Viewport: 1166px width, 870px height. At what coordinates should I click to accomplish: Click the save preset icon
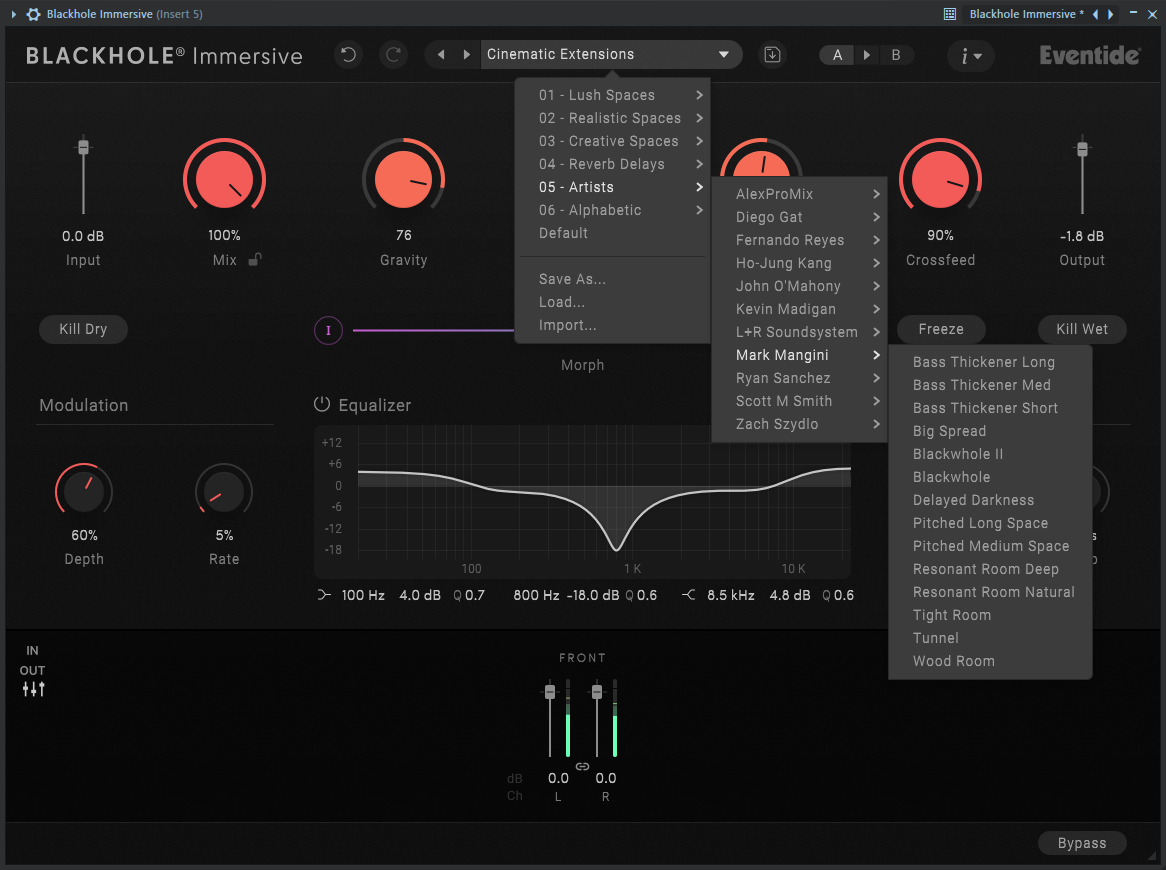773,54
